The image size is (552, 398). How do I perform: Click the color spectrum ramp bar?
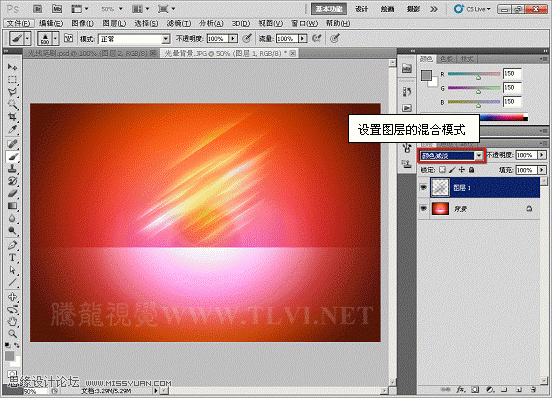pyautogui.click(x=504, y=118)
